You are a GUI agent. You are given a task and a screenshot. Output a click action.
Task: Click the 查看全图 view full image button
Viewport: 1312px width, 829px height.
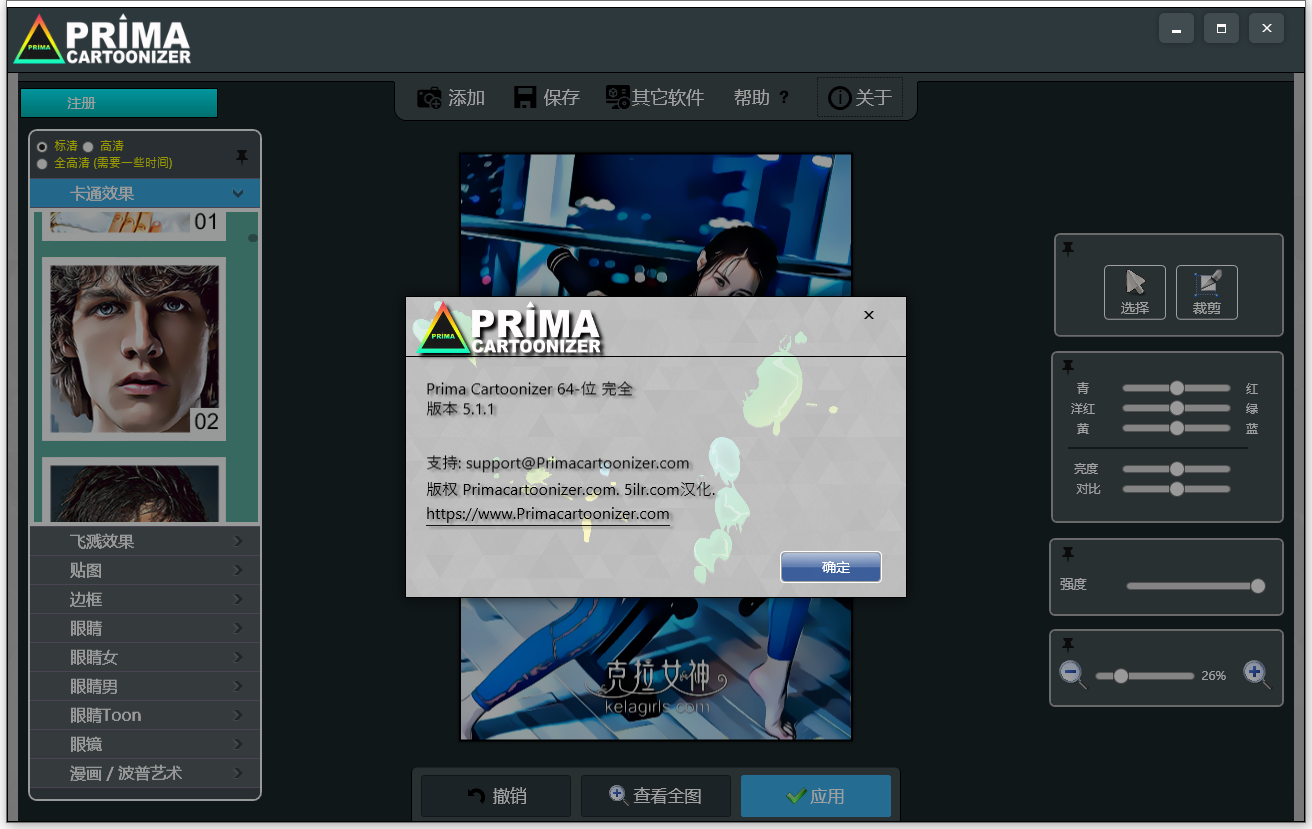pyautogui.click(x=656, y=796)
